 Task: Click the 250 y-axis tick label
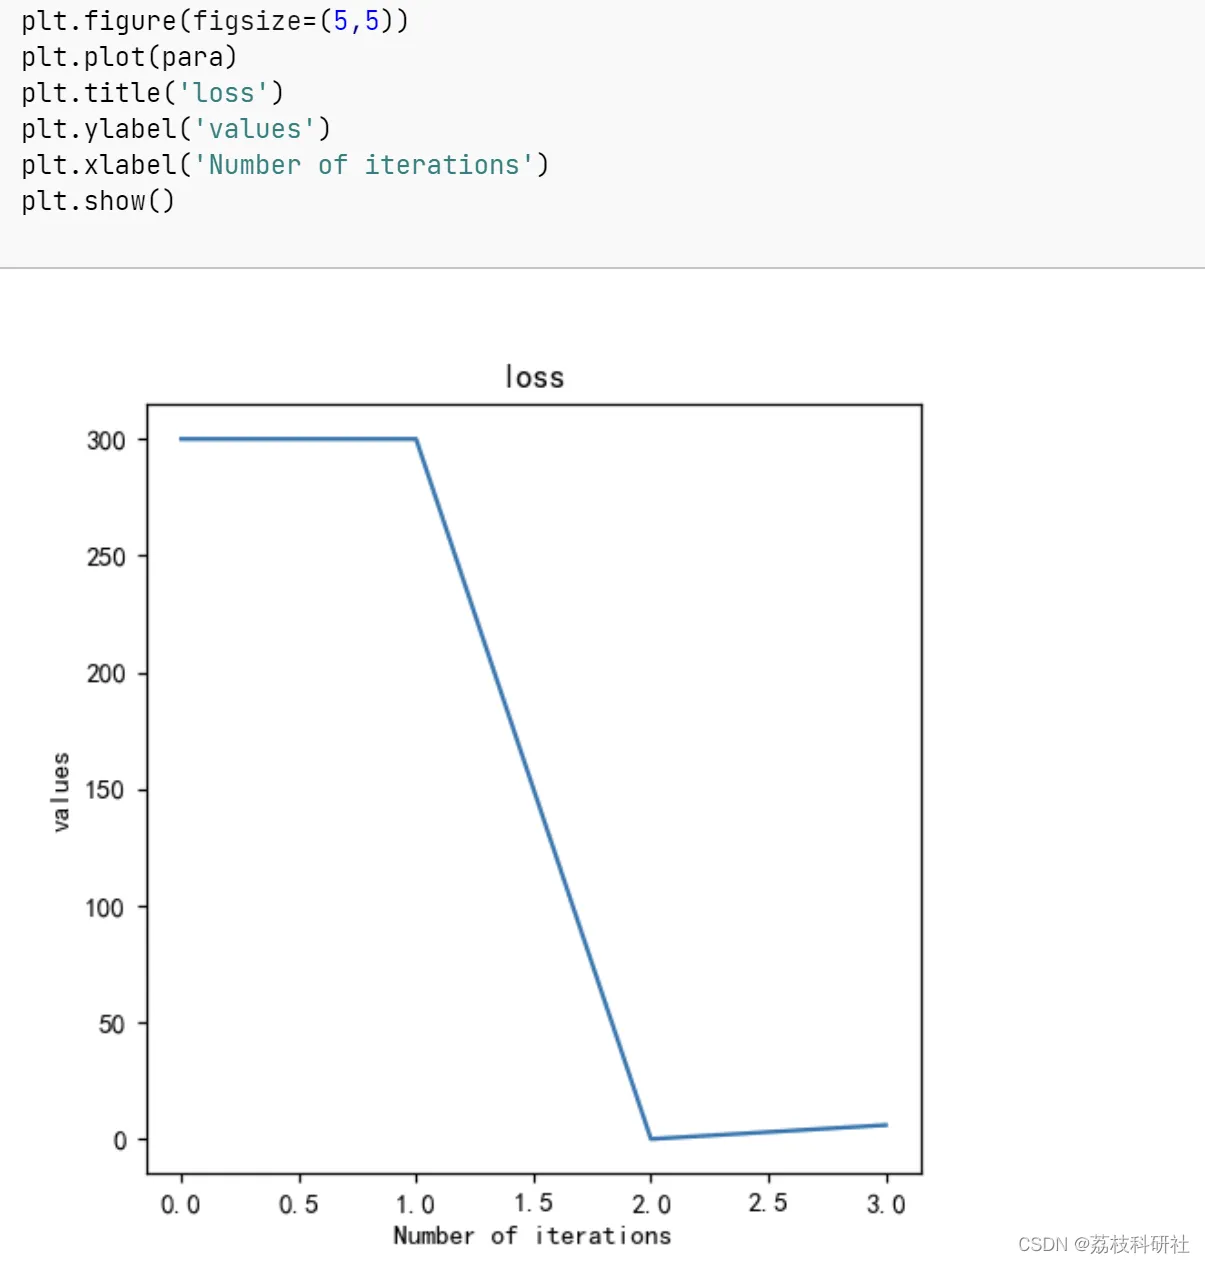[106, 557]
